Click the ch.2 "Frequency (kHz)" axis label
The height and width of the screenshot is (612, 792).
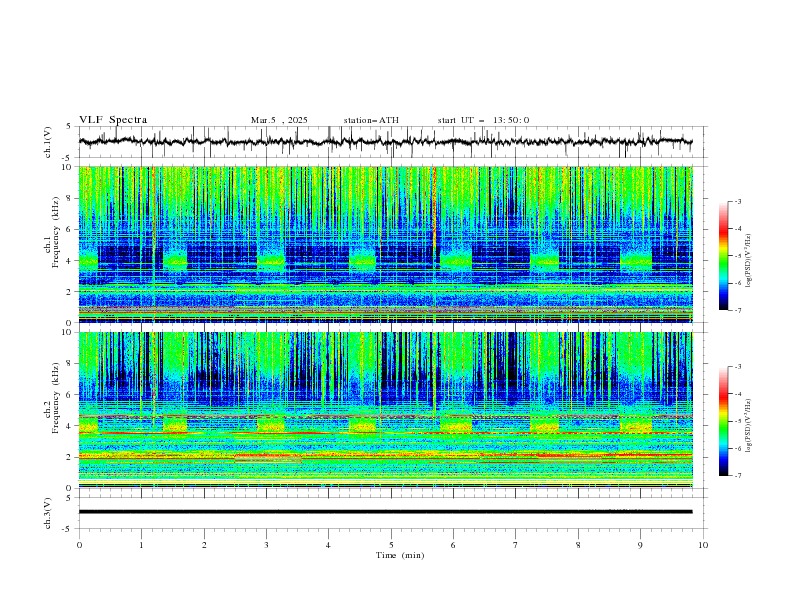coord(55,398)
